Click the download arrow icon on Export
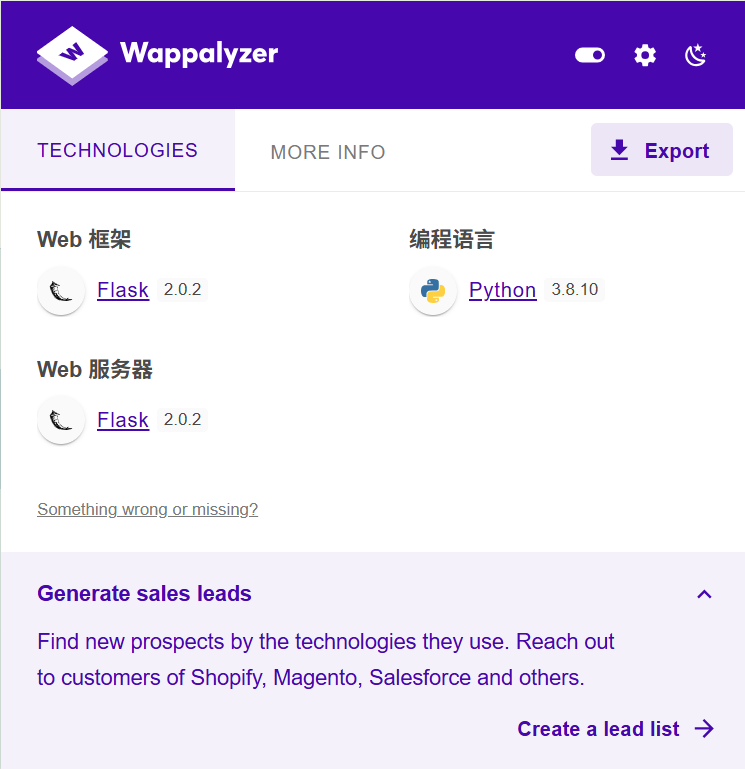This screenshot has height=769, width=745. (x=619, y=150)
